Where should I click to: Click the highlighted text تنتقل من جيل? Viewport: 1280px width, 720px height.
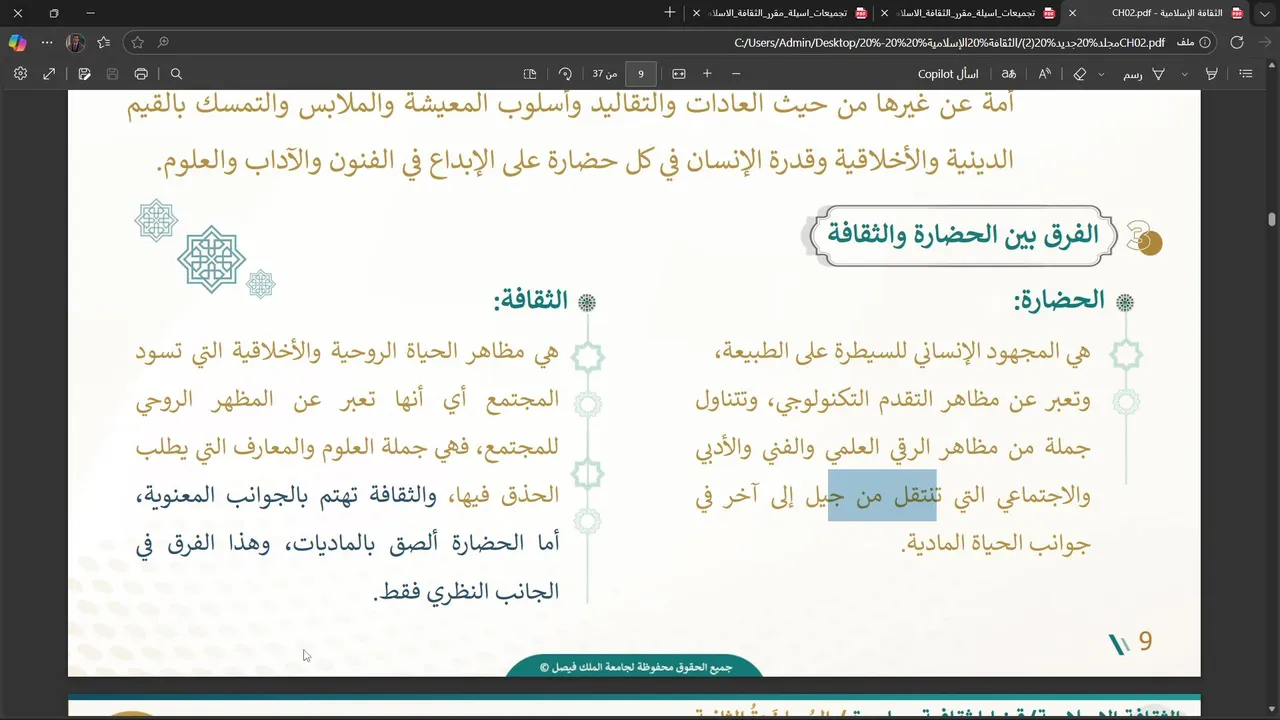click(882, 495)
